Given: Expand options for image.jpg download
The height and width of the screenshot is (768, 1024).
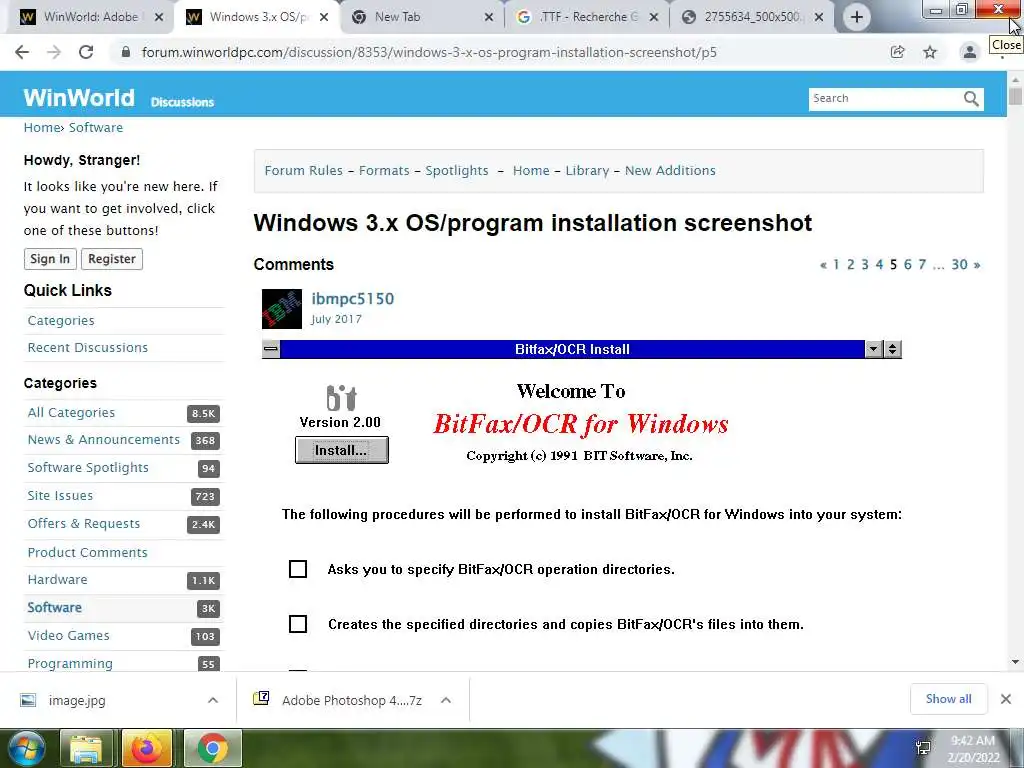Looking at the screenshot, I should coord(213,700).
